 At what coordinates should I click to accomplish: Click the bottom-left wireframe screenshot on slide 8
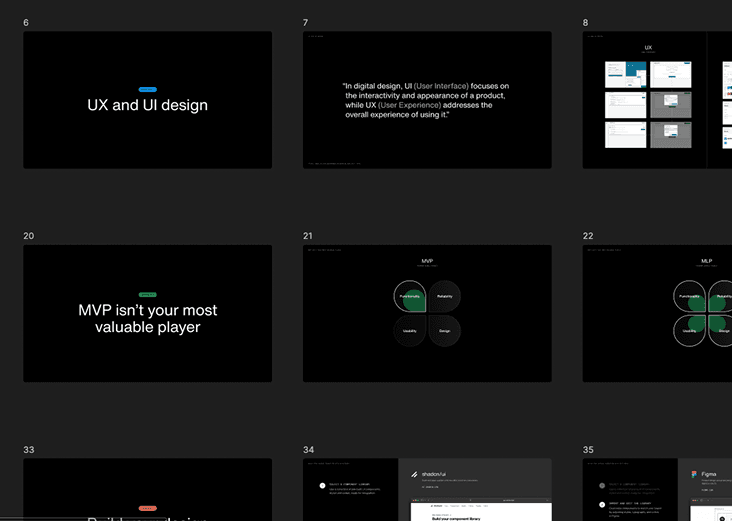[626, 134]
